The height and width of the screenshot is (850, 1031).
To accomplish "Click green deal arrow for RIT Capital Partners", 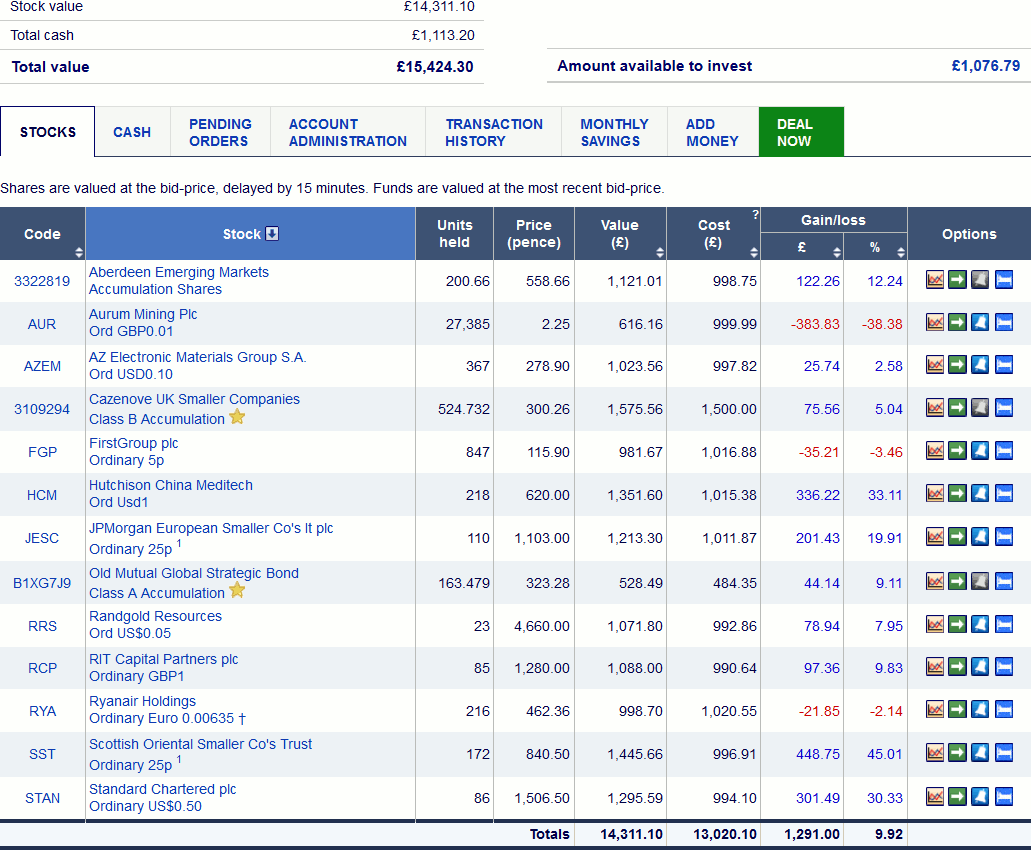I will point(957,667).
